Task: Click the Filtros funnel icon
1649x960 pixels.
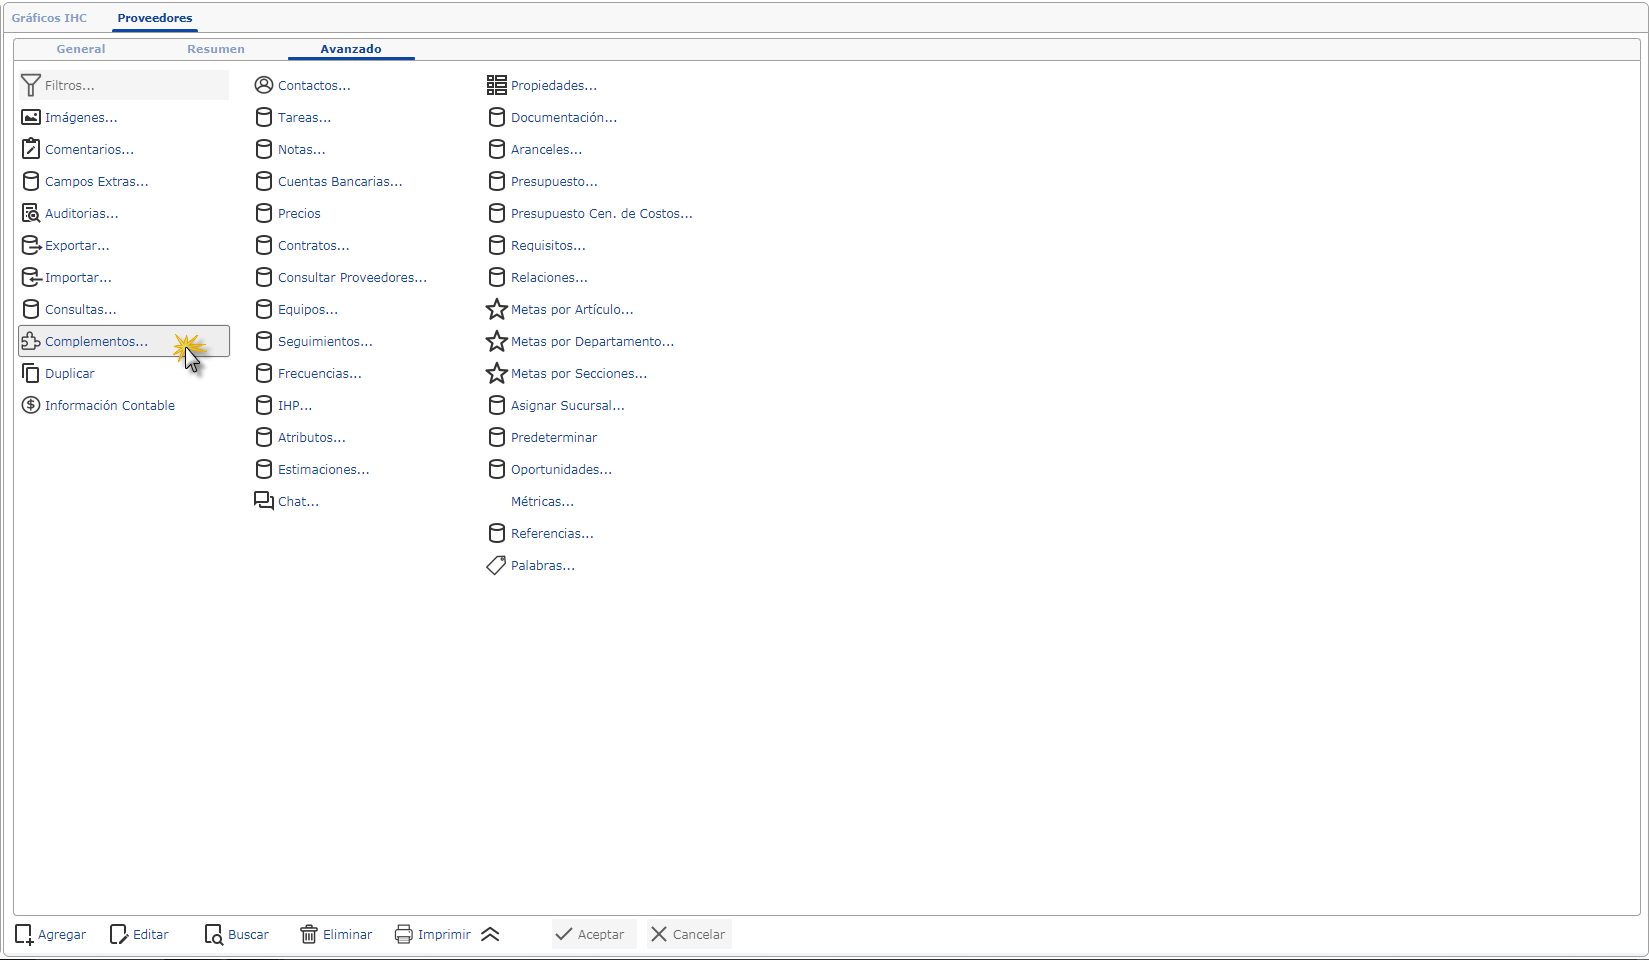Action: tap(31, 86)
